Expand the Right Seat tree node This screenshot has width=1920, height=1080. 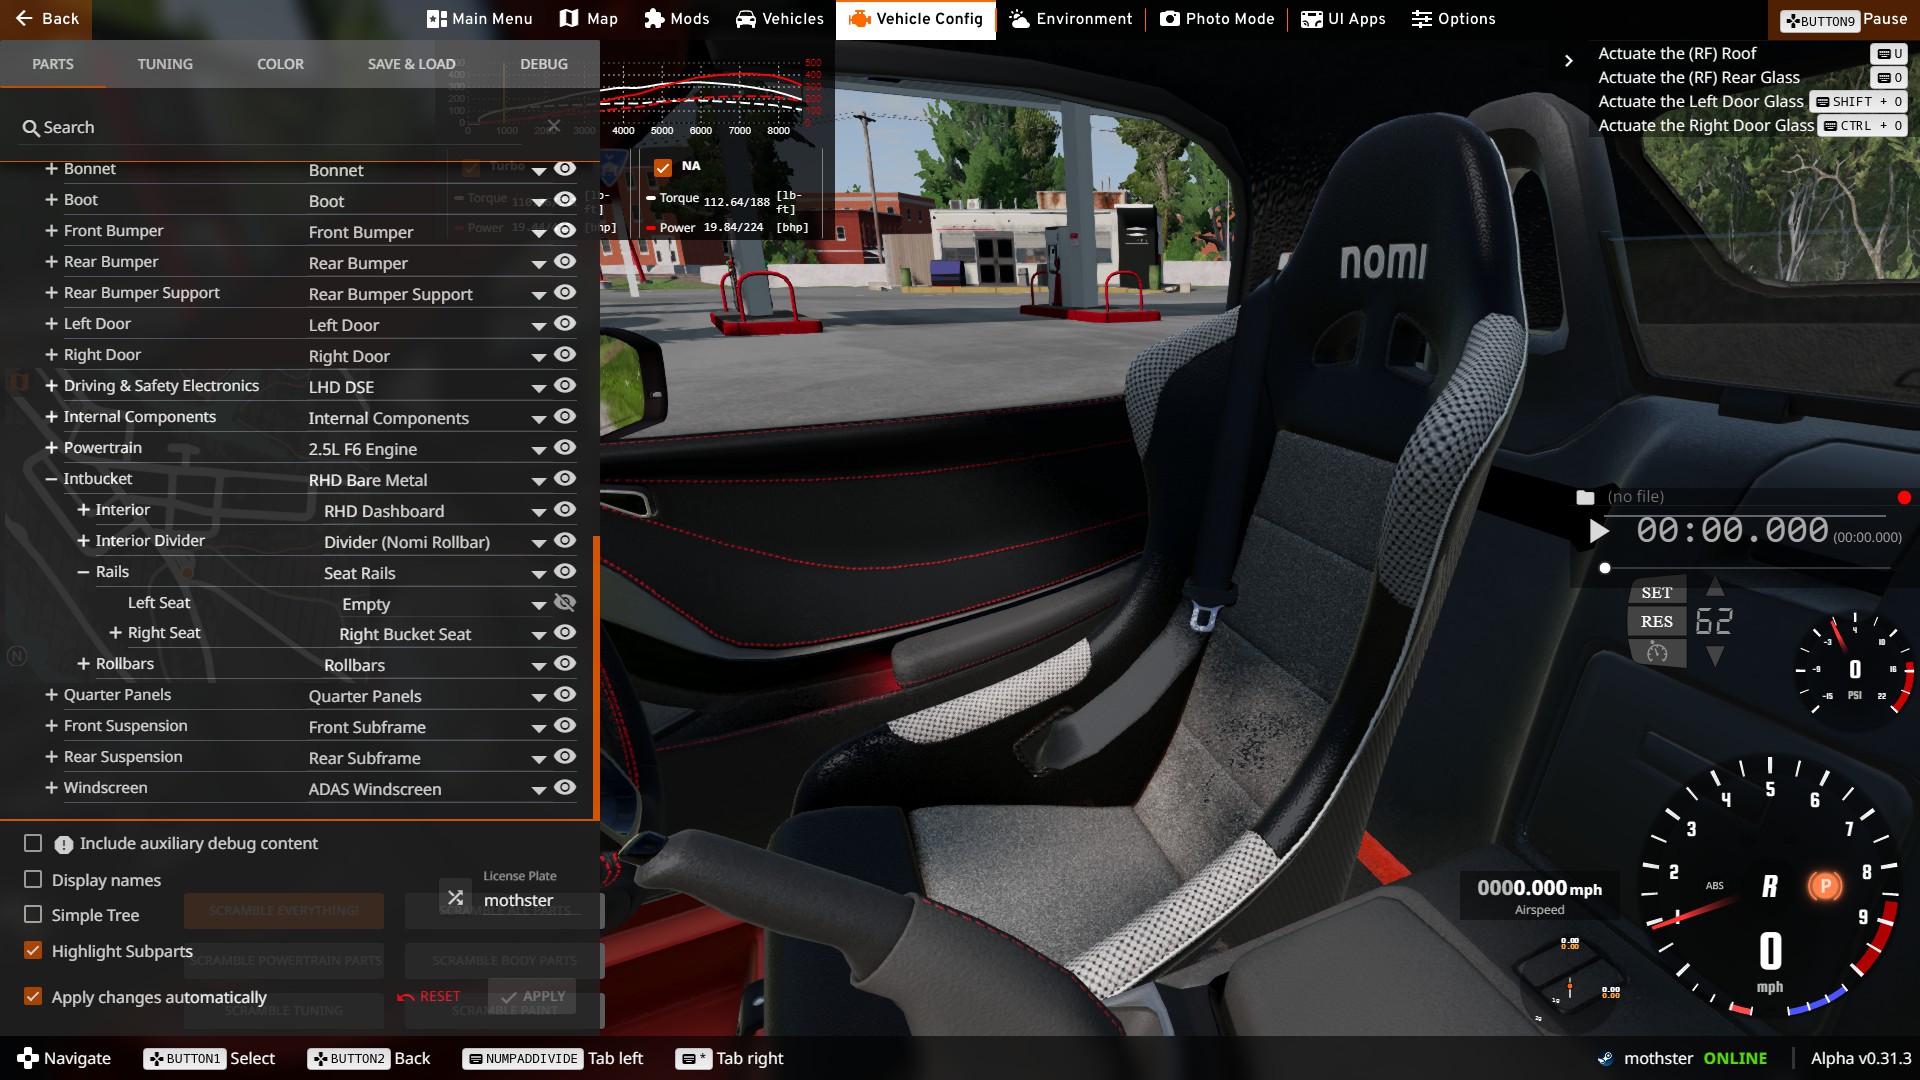coord(115,633)
